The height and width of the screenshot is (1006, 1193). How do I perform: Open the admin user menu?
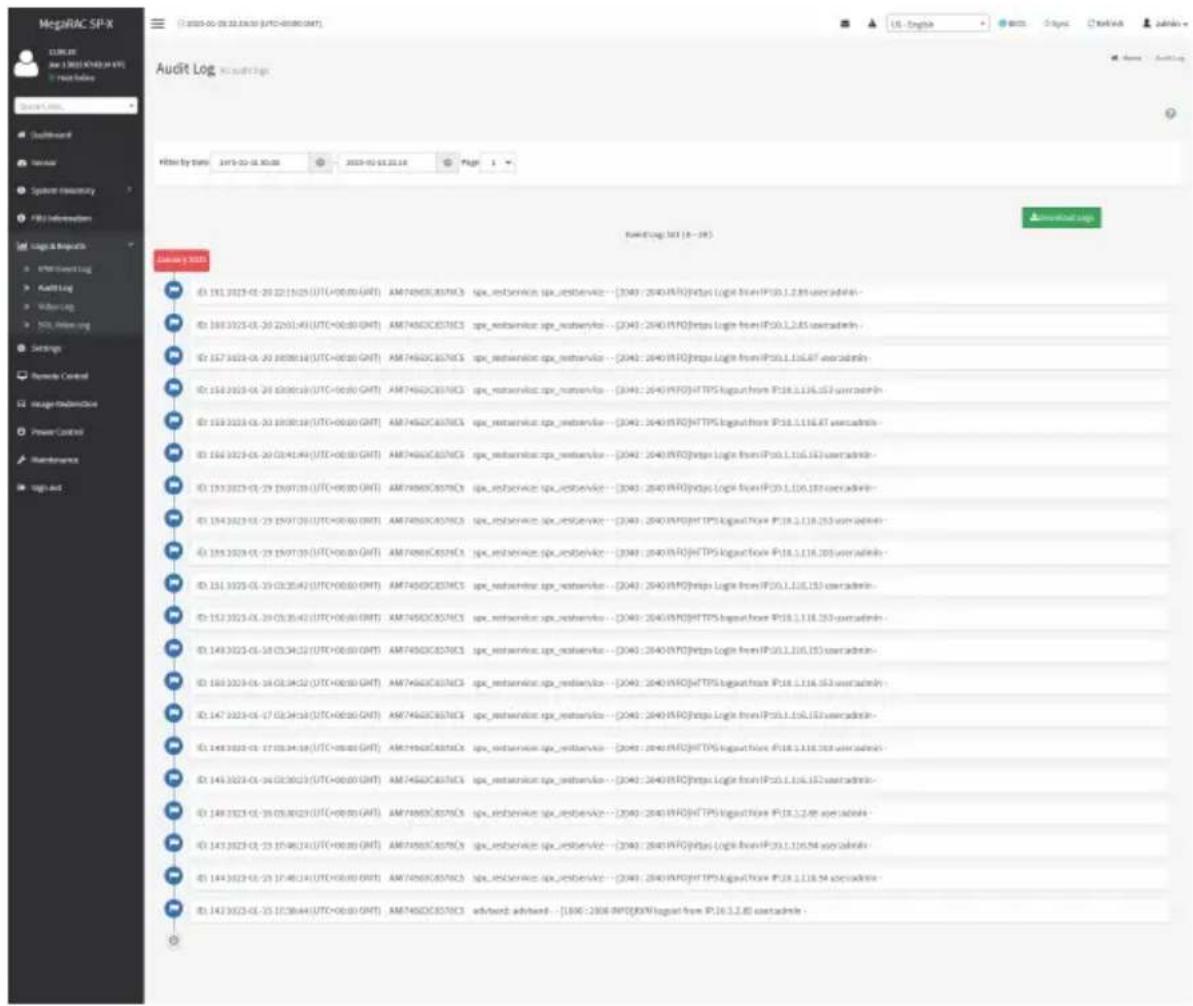(x=1164, y=24)
